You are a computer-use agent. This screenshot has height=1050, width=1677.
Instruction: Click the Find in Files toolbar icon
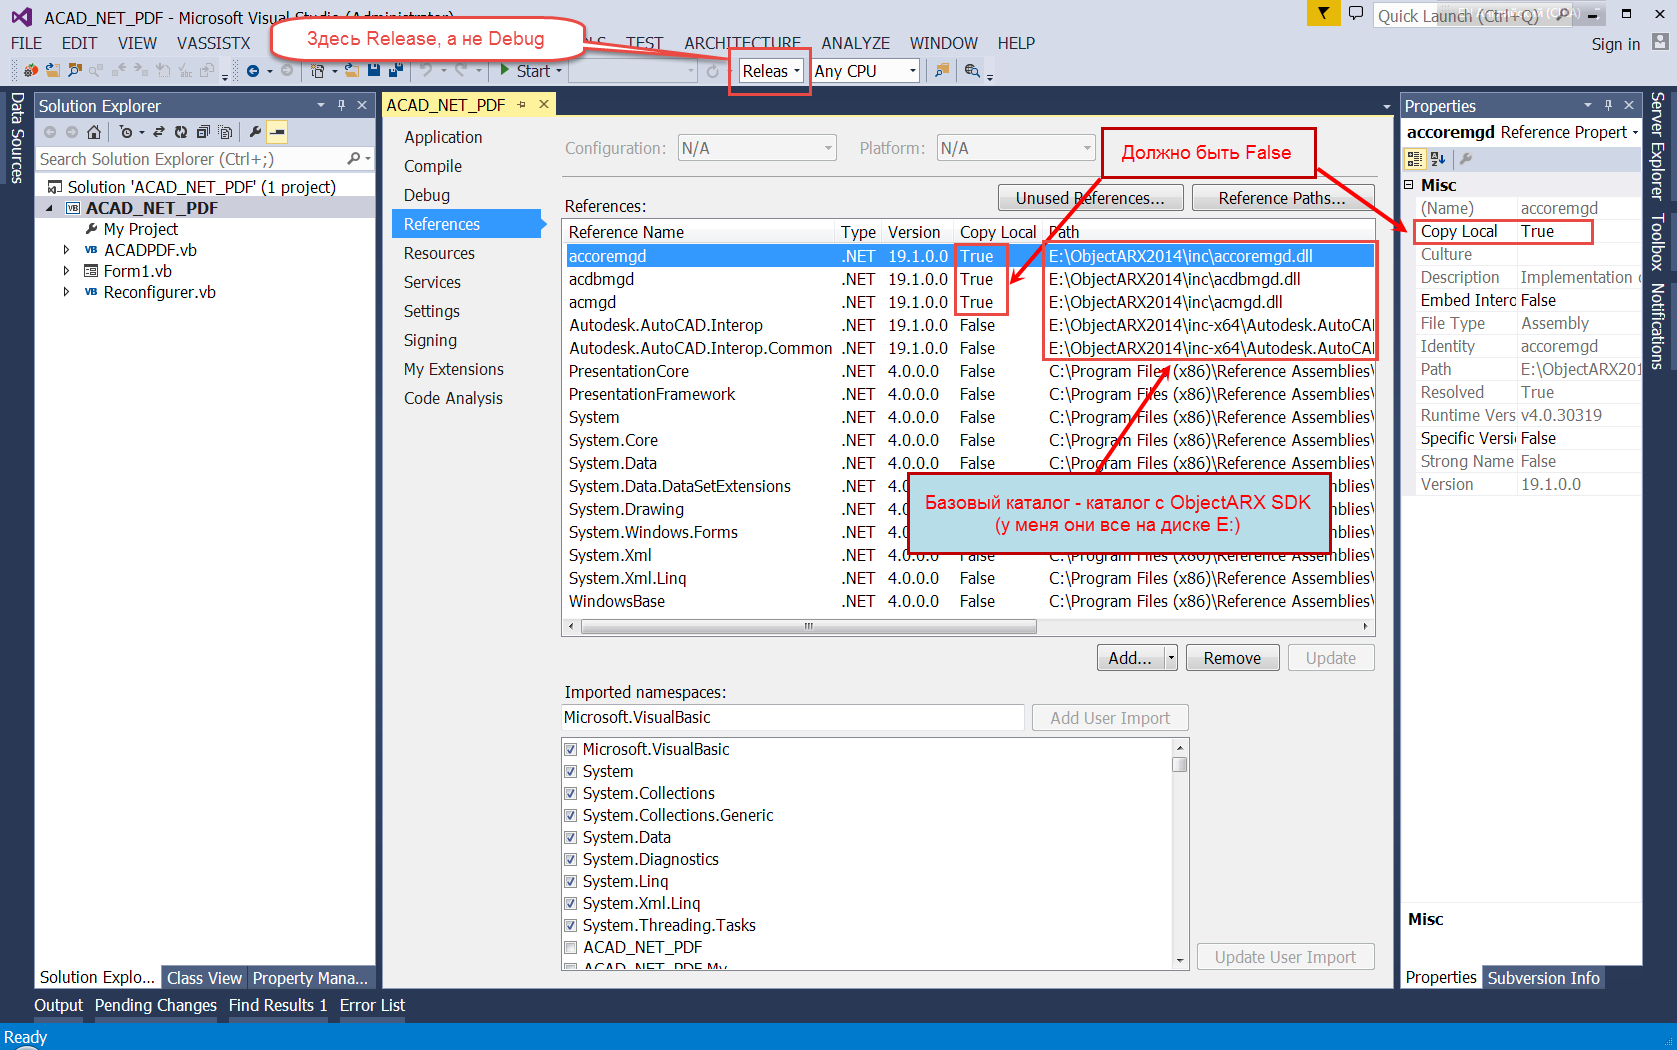pos(942,71)
